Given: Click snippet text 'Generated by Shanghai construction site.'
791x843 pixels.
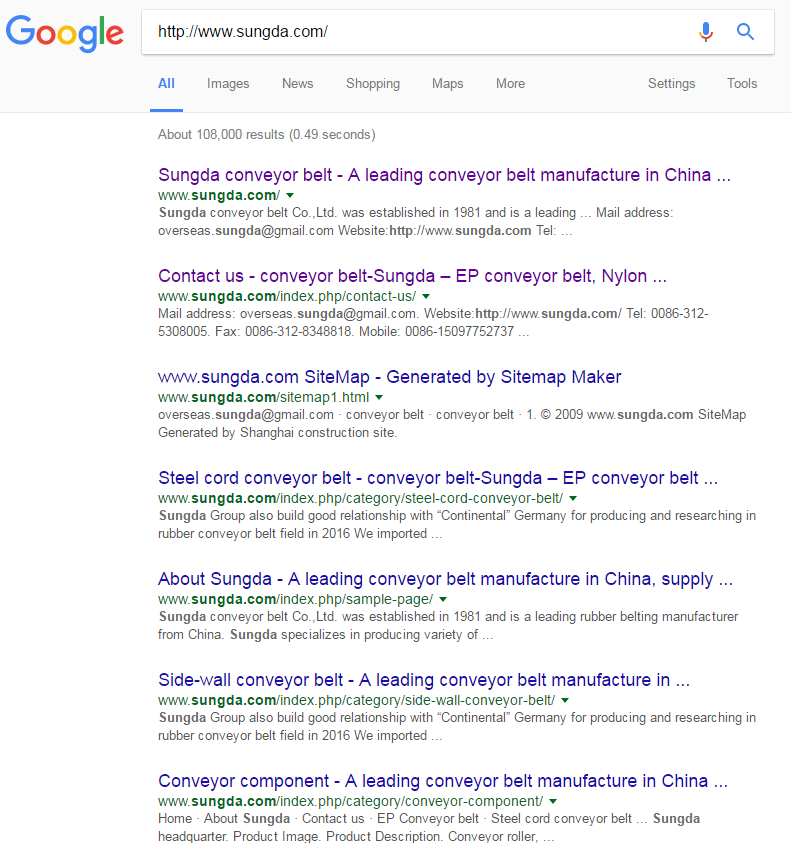Looking at the screenshot, I should [277, 433].
